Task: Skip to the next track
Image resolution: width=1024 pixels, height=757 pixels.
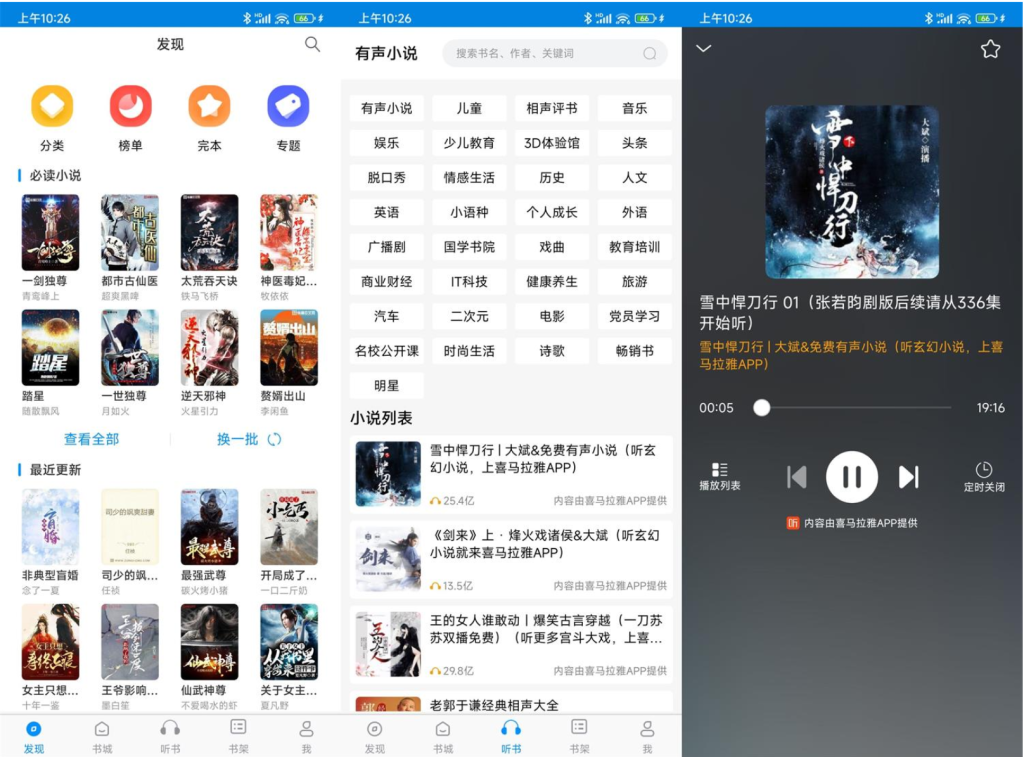Action: point(908,477)
